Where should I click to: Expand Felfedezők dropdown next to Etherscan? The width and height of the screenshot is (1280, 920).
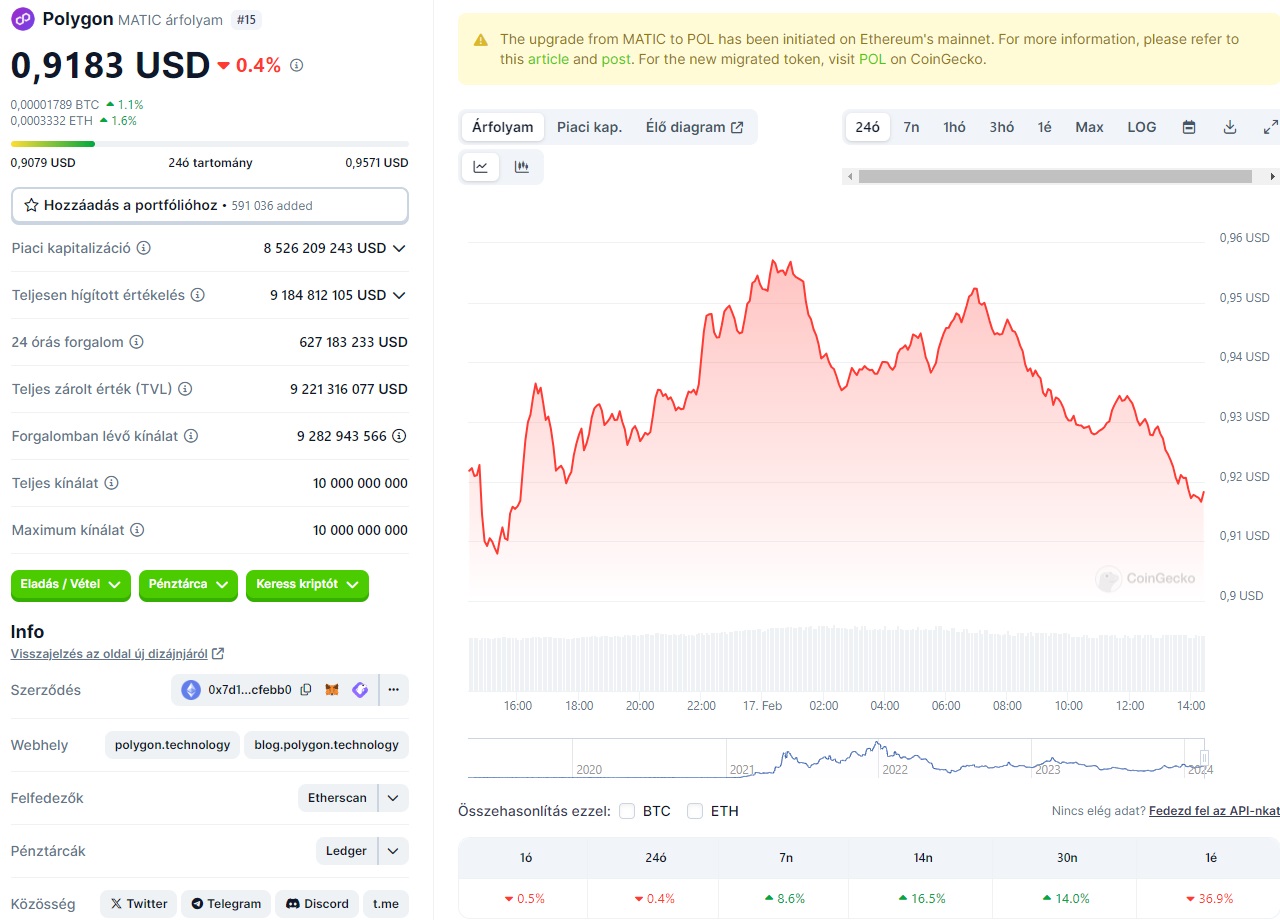pos(393,798)
